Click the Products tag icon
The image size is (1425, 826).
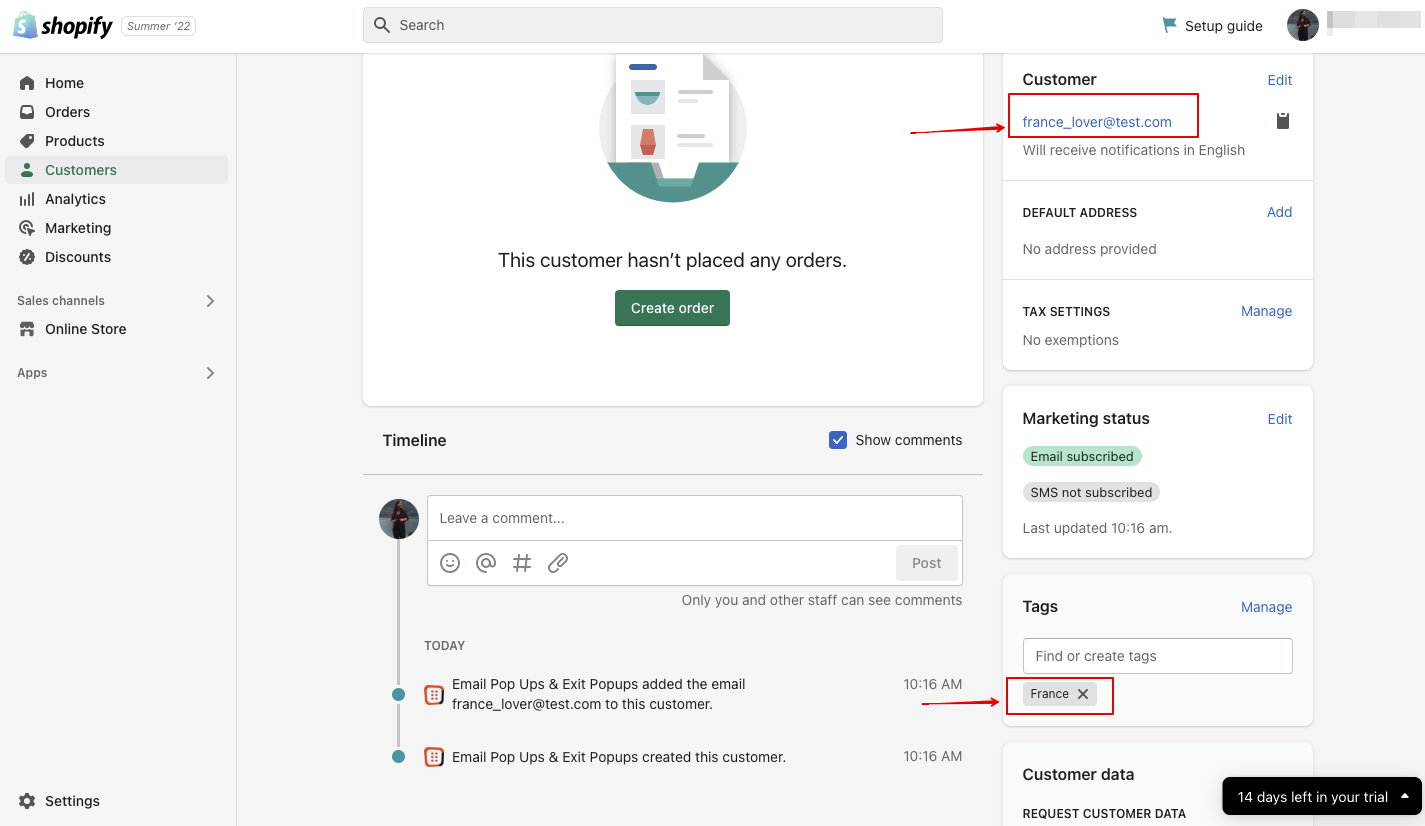coord(27,141)
